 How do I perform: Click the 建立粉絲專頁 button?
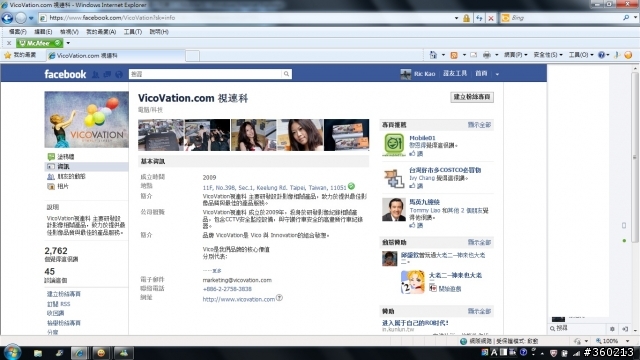[x=472, y=97]
